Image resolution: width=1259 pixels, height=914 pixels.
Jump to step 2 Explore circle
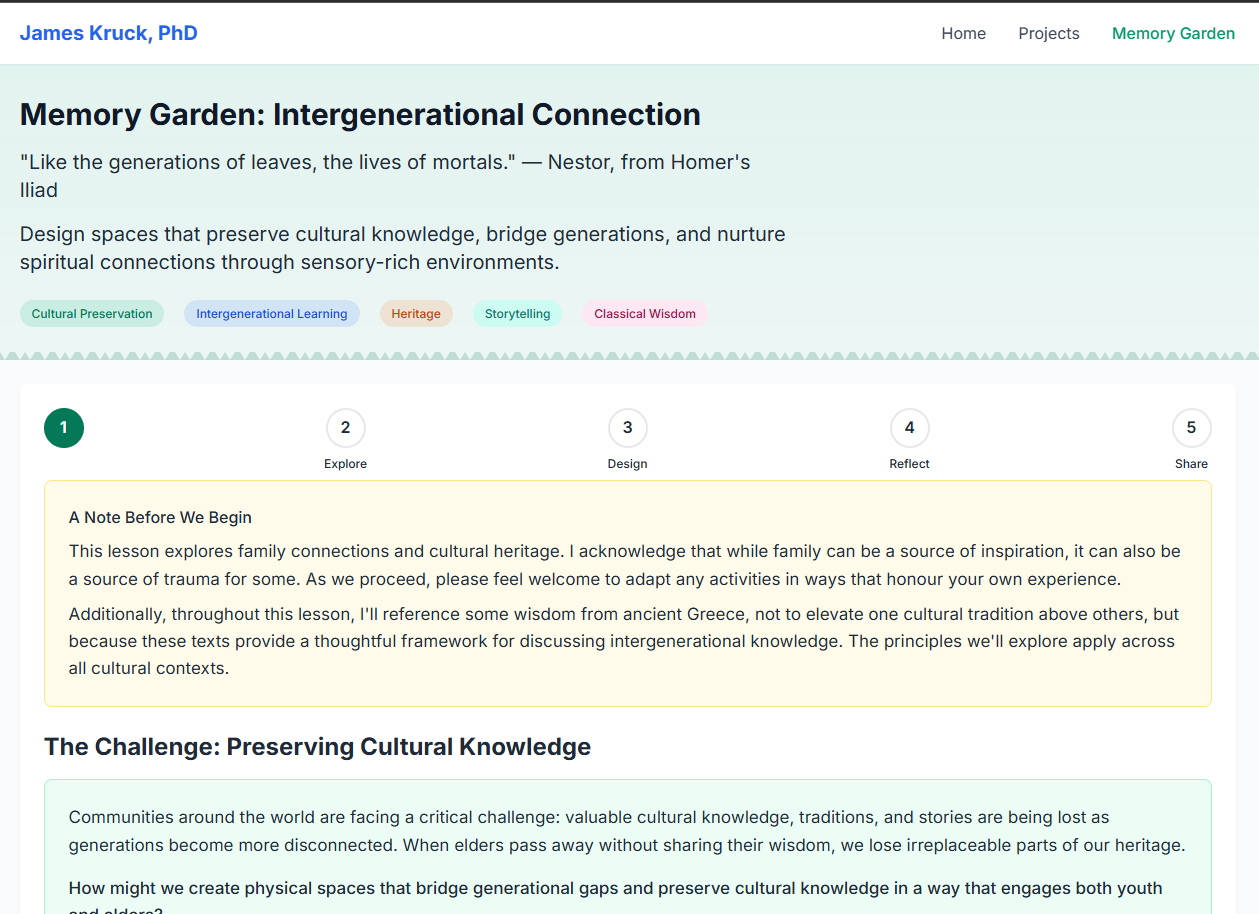pos(345,428)
